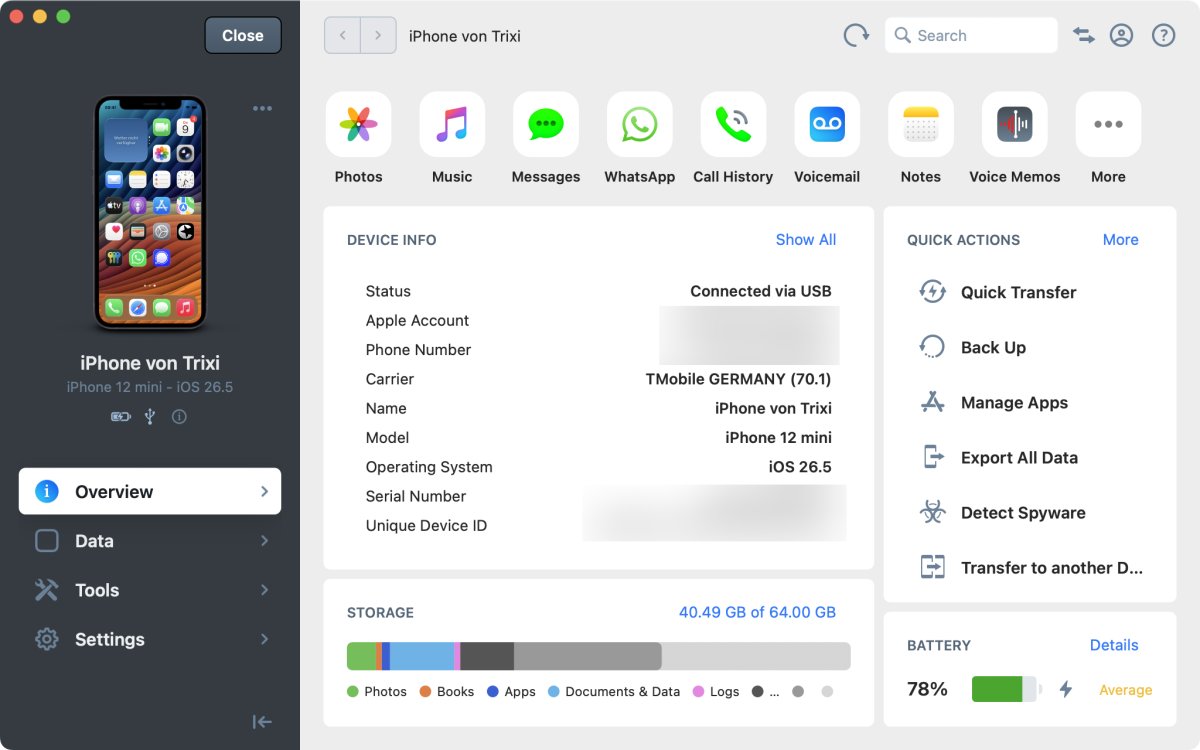Viewport: 1200px width, 750px height.
Task: Open the Photos app icon
Action: click(358, 124)
